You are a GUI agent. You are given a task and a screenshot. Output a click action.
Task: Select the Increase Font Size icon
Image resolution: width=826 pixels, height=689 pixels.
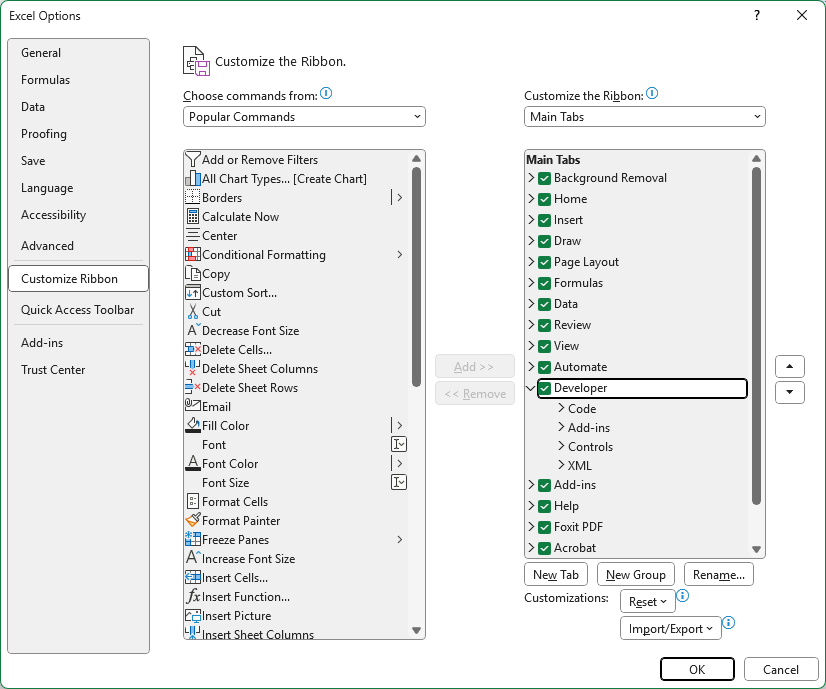click(193, 557)
